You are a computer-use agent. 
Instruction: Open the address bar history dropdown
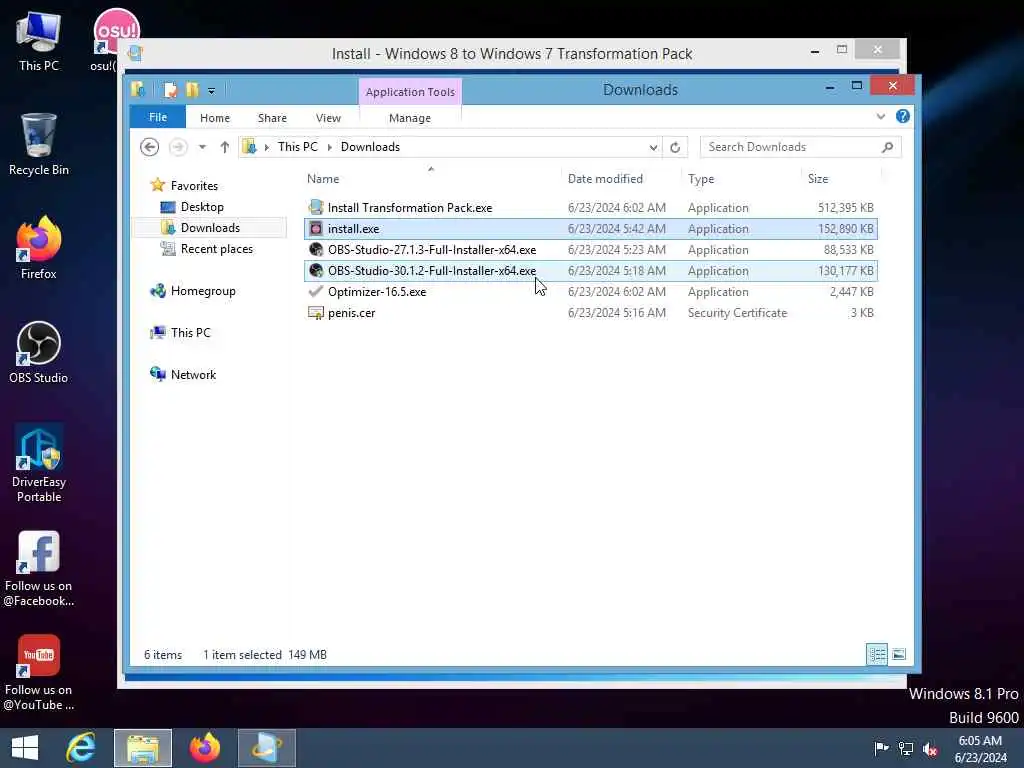653,148
